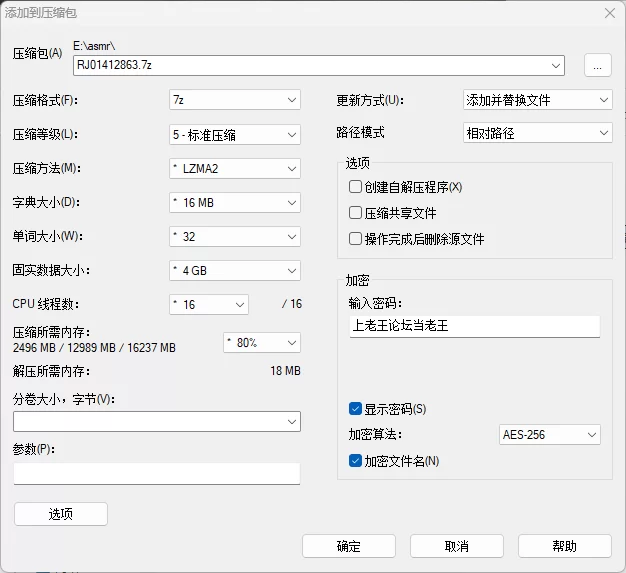
Task: Enable 操作完成后删除源文件 checkbox
Action: (x=355, y=239)
